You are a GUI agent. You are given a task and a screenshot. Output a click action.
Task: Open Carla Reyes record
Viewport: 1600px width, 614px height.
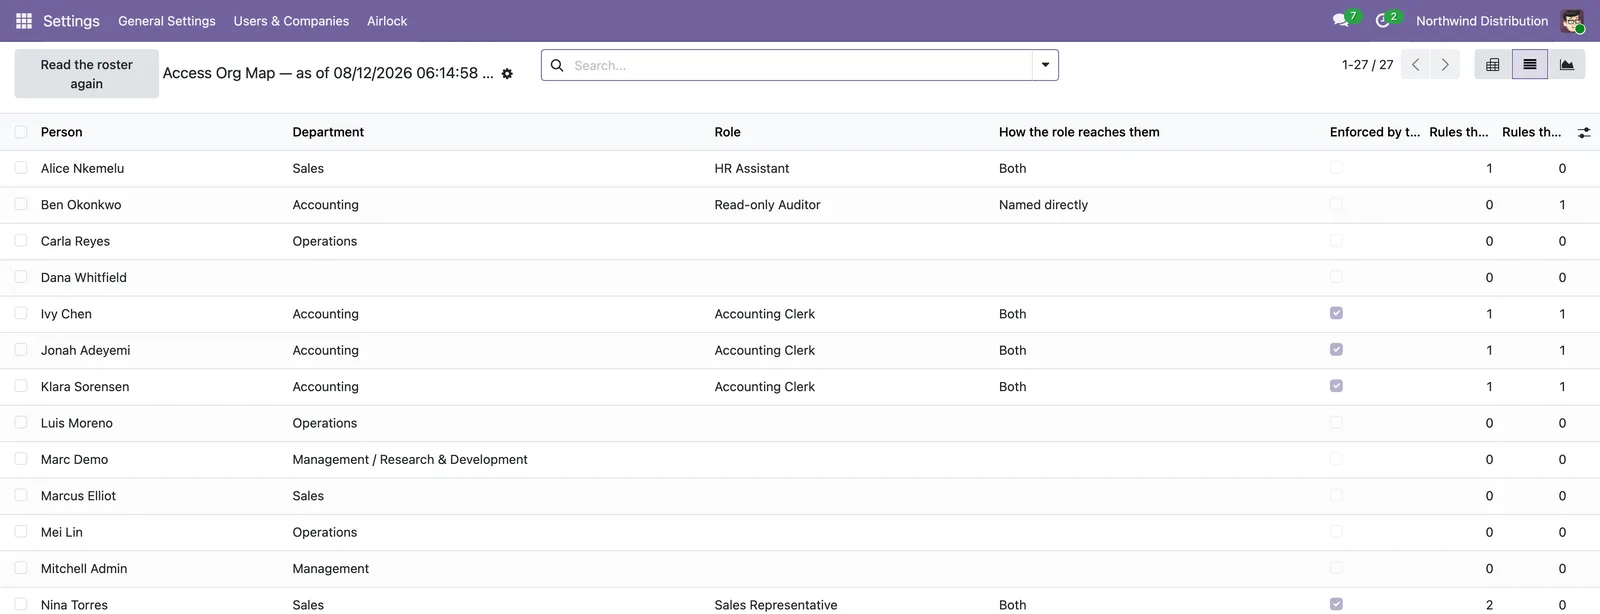pos(75,241)
